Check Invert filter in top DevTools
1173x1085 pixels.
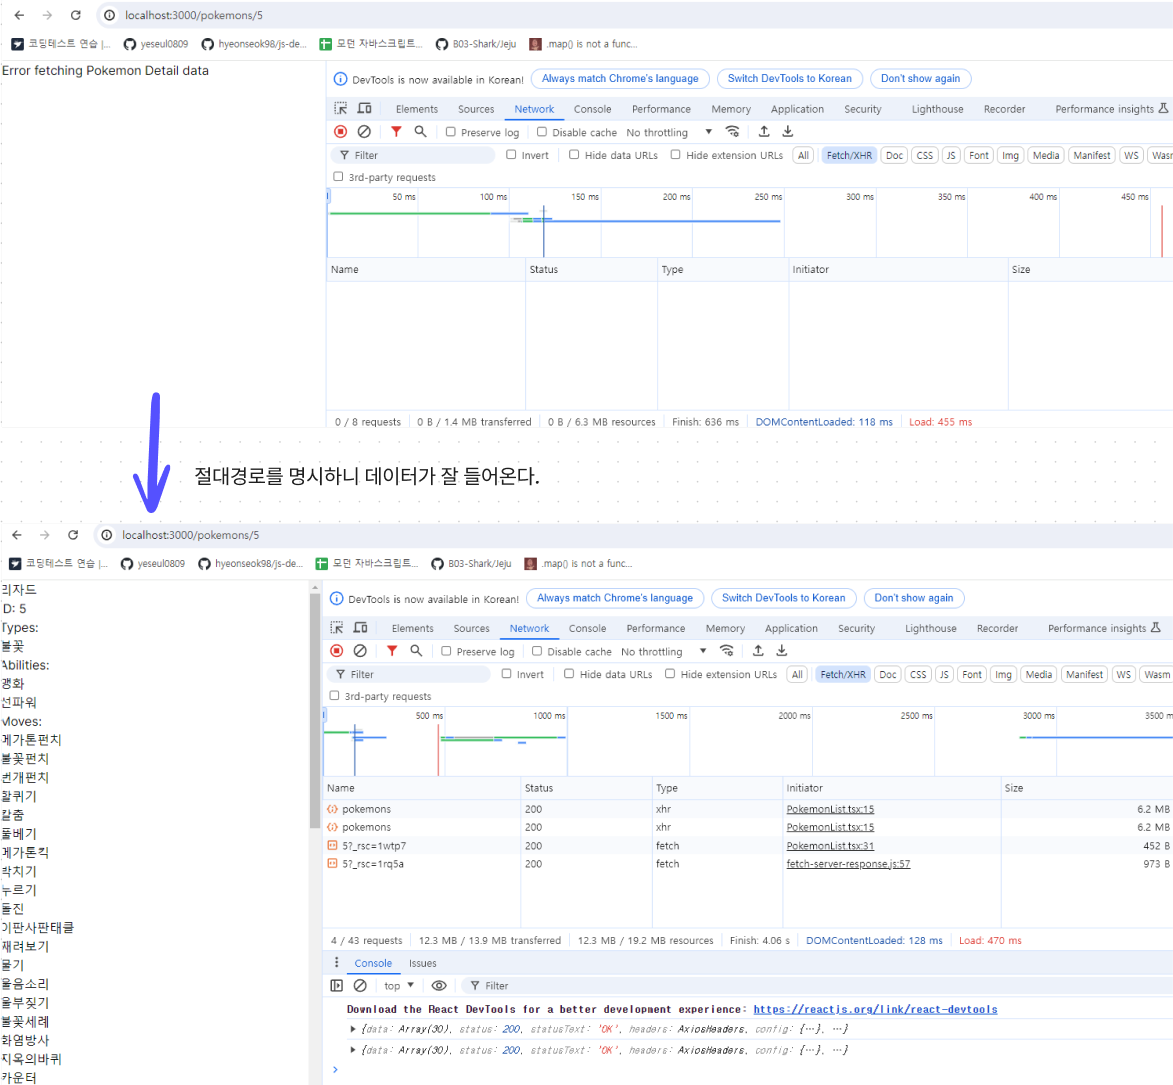coord(511,155)
